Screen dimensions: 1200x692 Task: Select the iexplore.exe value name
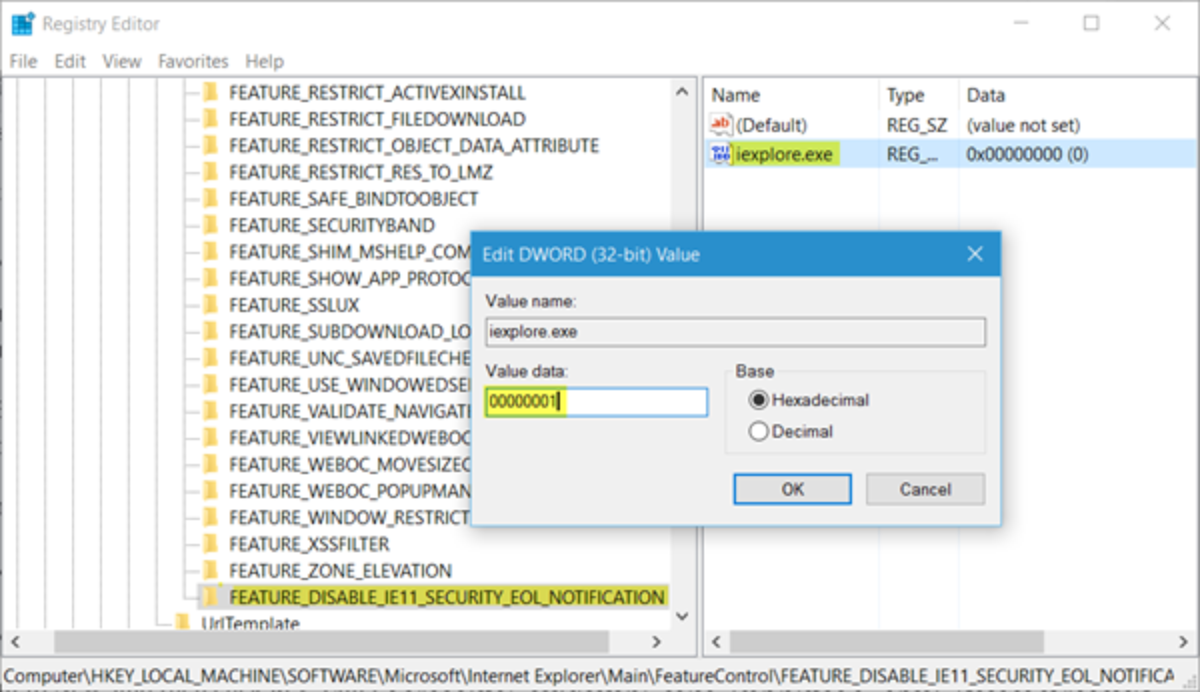(x=785, y=154)
